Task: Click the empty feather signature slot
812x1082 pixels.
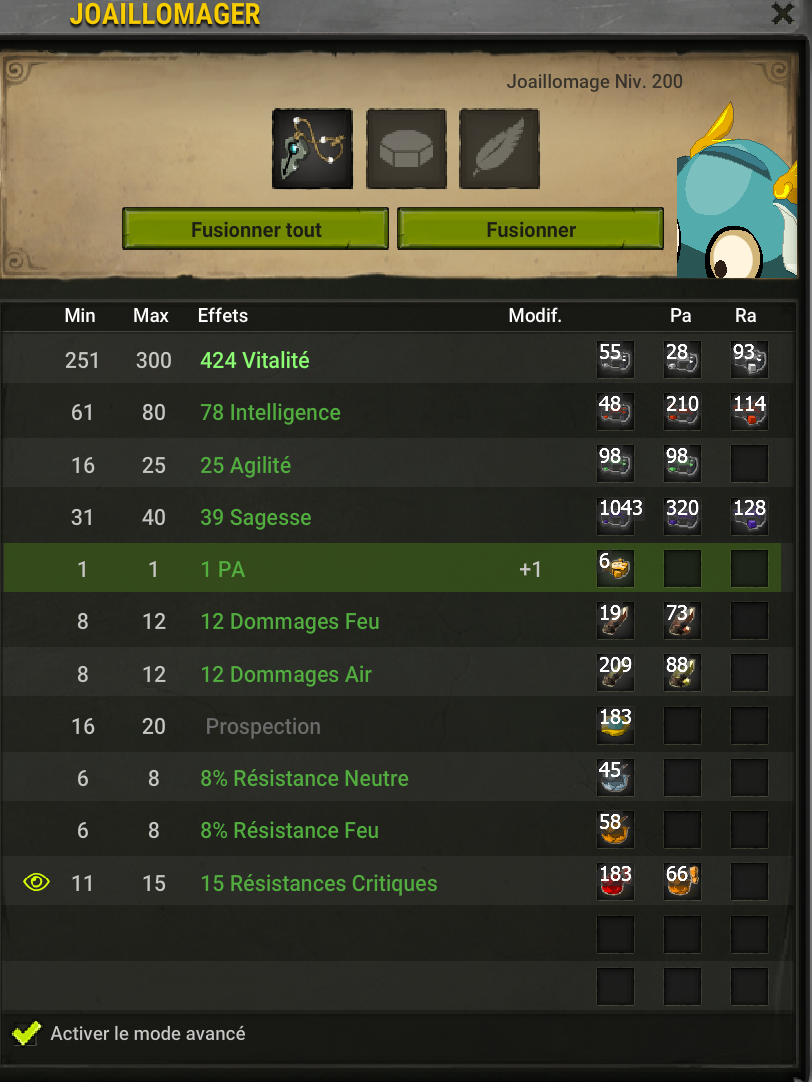Action: tap(499, 148)
